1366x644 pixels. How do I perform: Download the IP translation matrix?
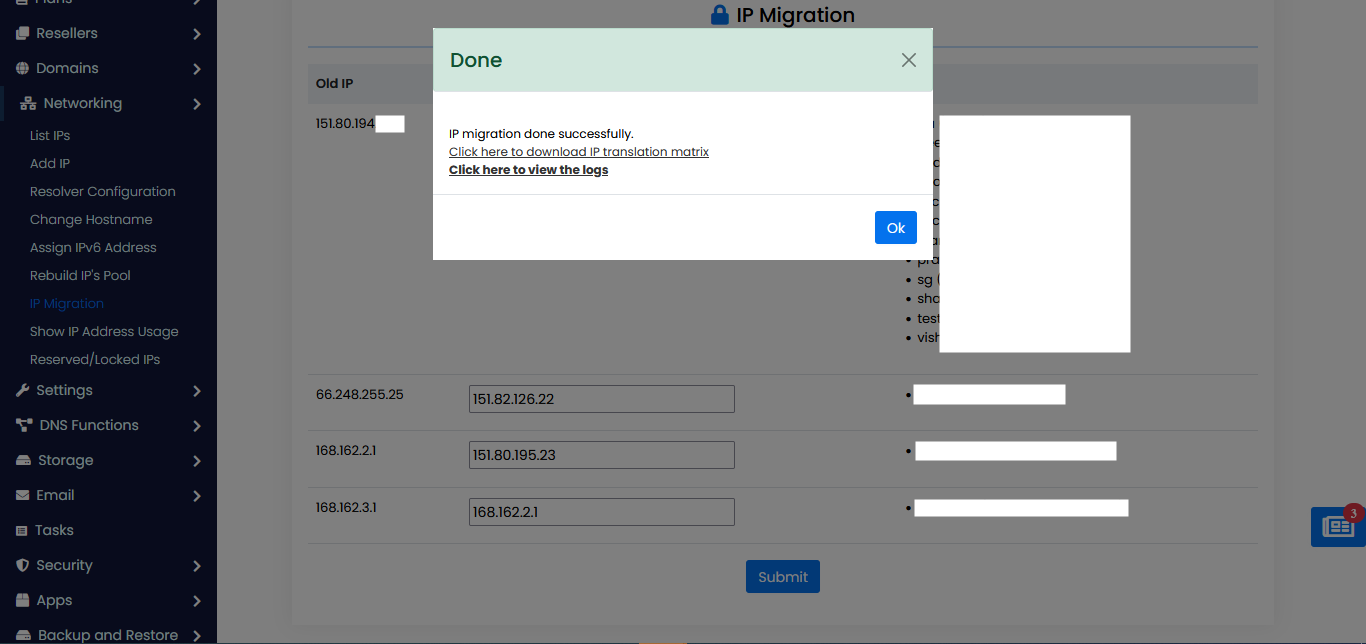(578, 152)
